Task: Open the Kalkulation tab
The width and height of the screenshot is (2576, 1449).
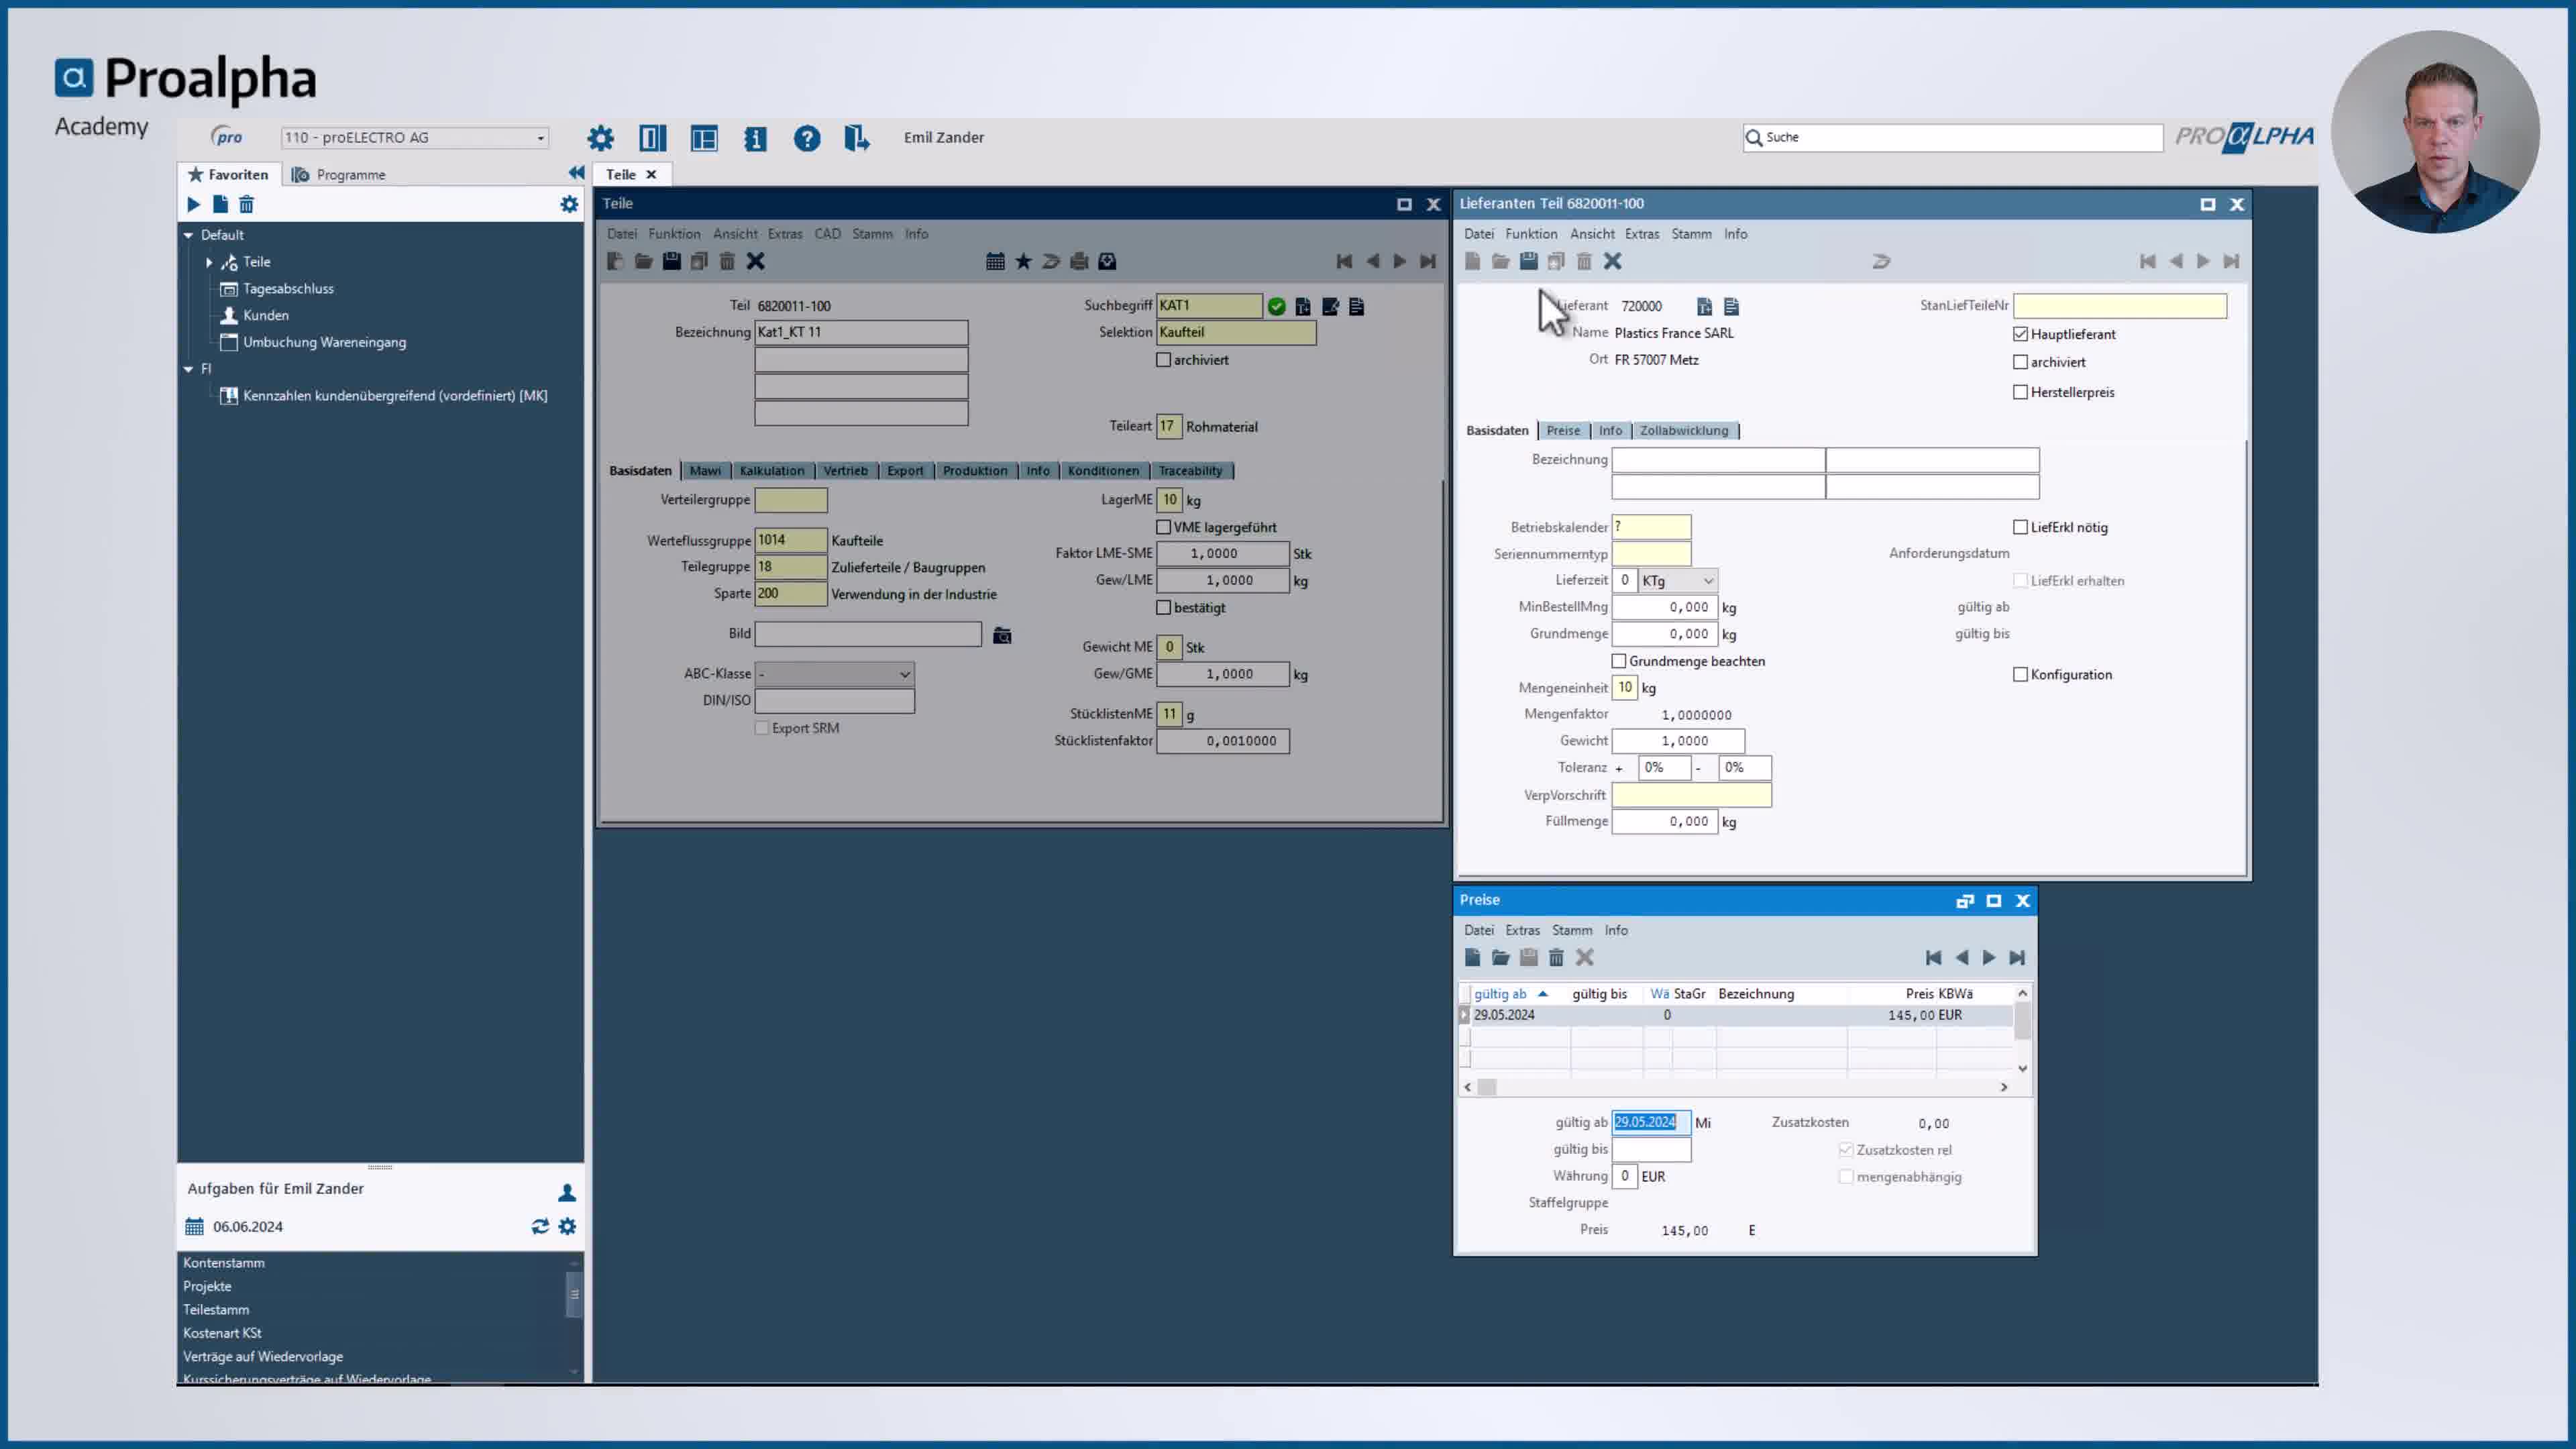Action: [x=771, y=470]
